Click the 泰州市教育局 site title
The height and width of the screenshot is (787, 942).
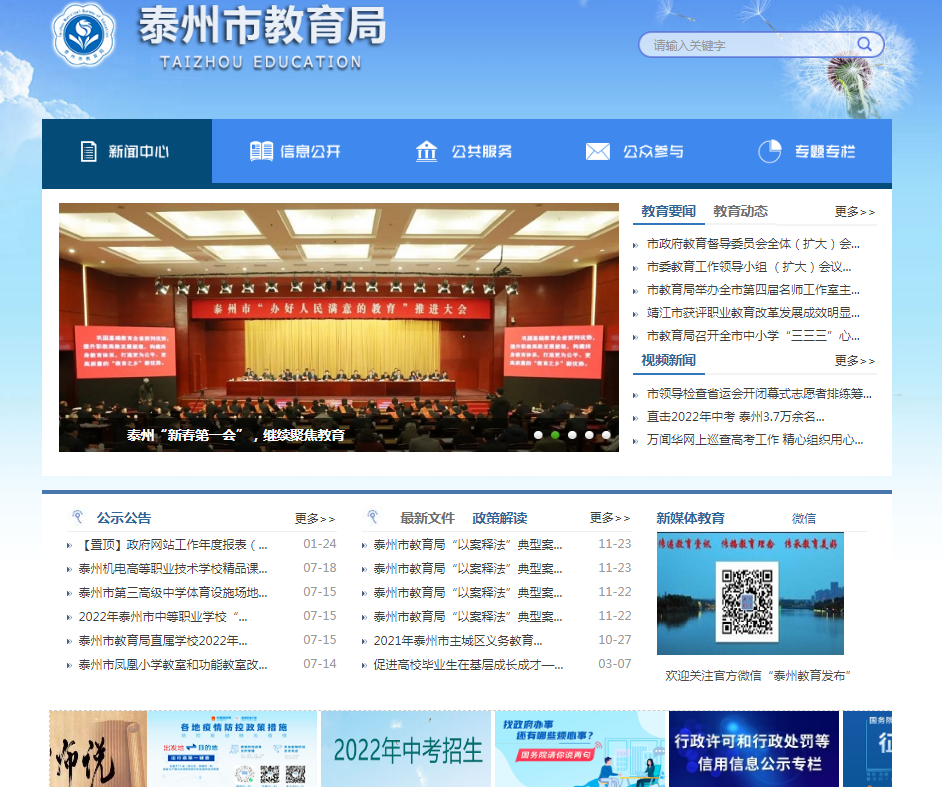tap(263, 26)
